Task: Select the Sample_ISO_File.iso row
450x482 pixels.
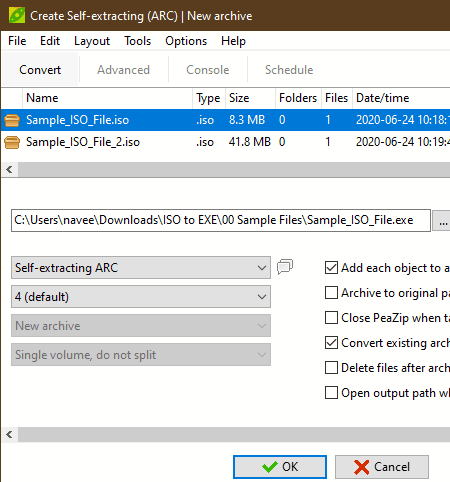Action: (x=225, y=120)
